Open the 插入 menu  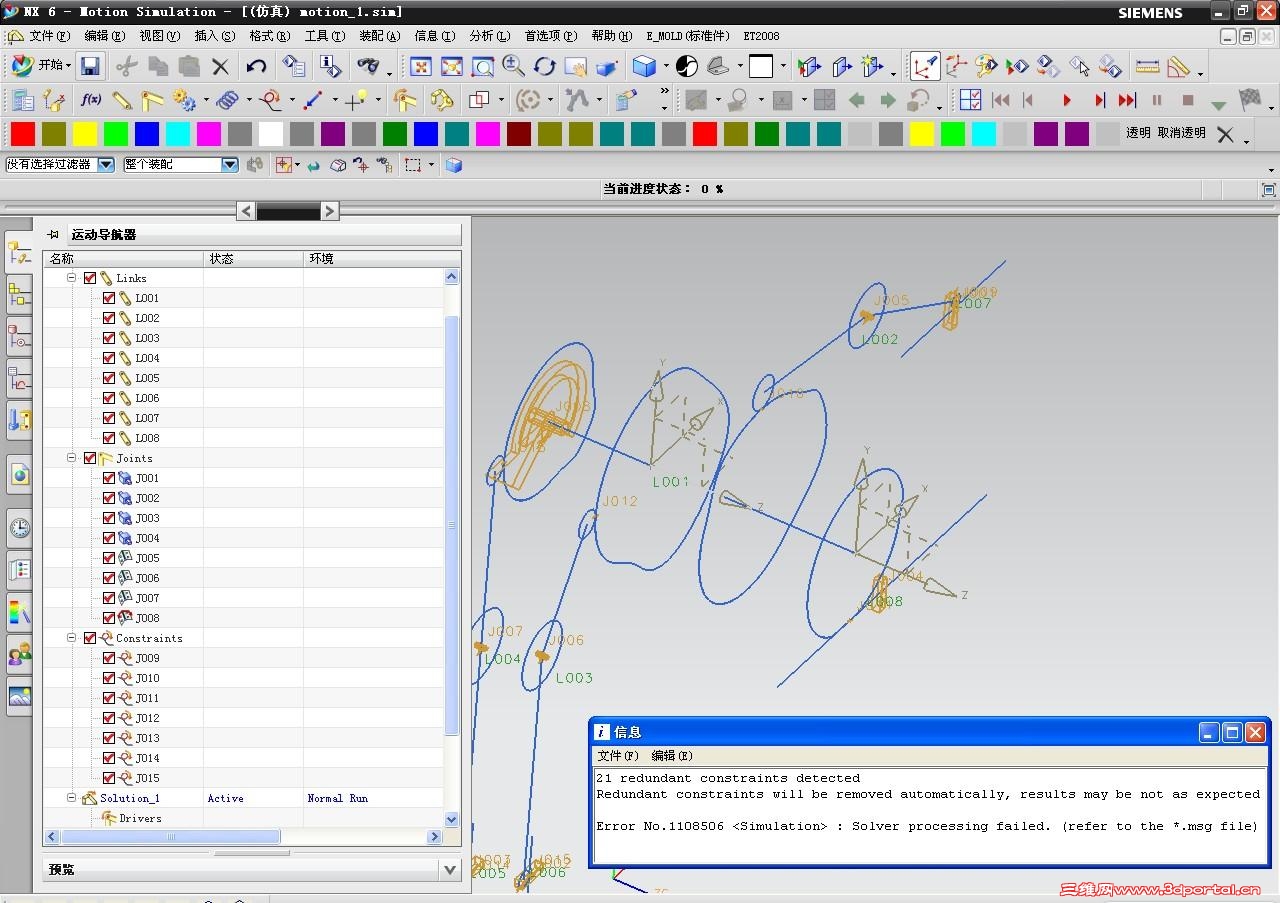[x=214, y=36]
